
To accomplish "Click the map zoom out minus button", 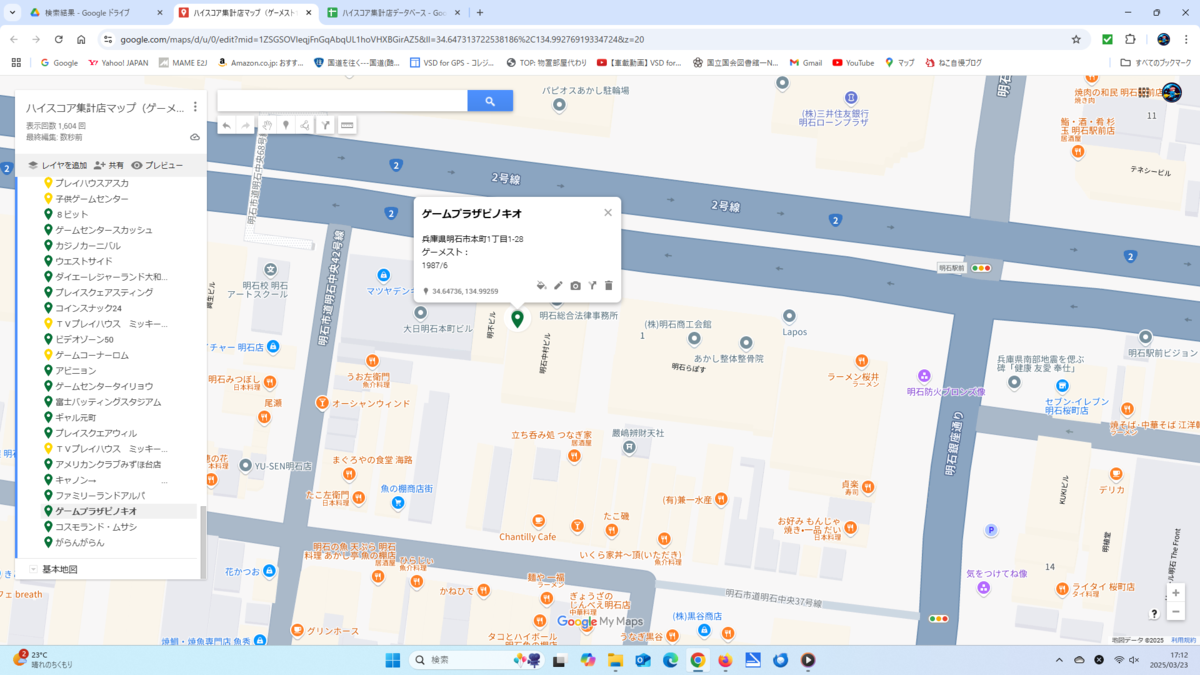I will (x=1176, y=611).
